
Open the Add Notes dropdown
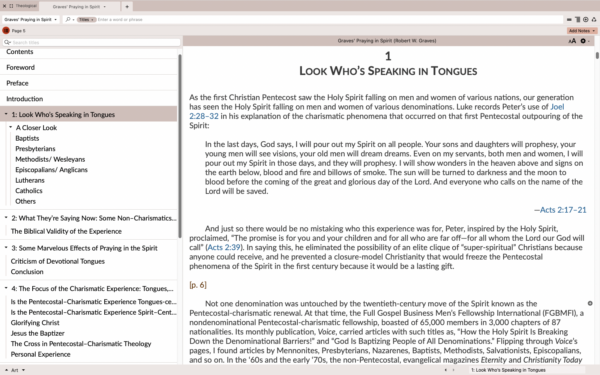pos(594,31)
